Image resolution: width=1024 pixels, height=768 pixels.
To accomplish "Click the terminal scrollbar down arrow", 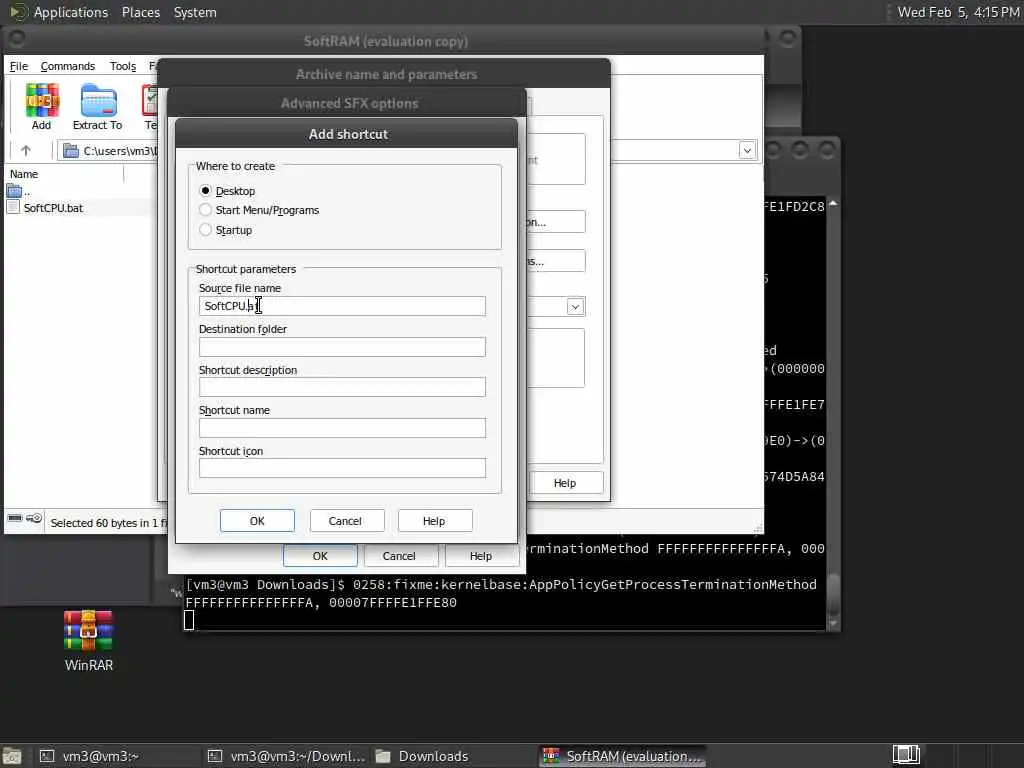I will pyautogui.click(x=833, y=623).
